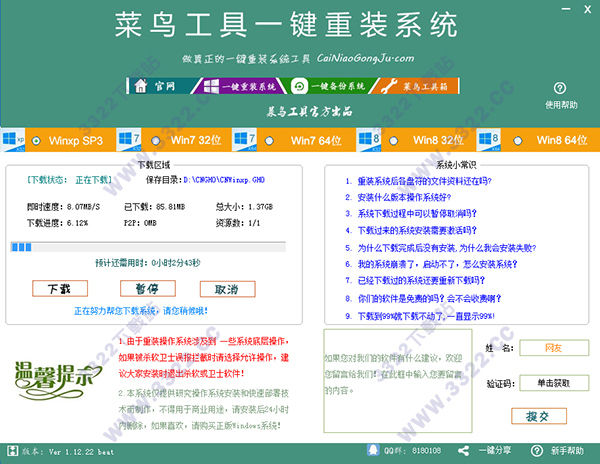Viewport: 600px width, 464px height.
Task: Click the green circular backup icon
Action: [x=299, y=86]
